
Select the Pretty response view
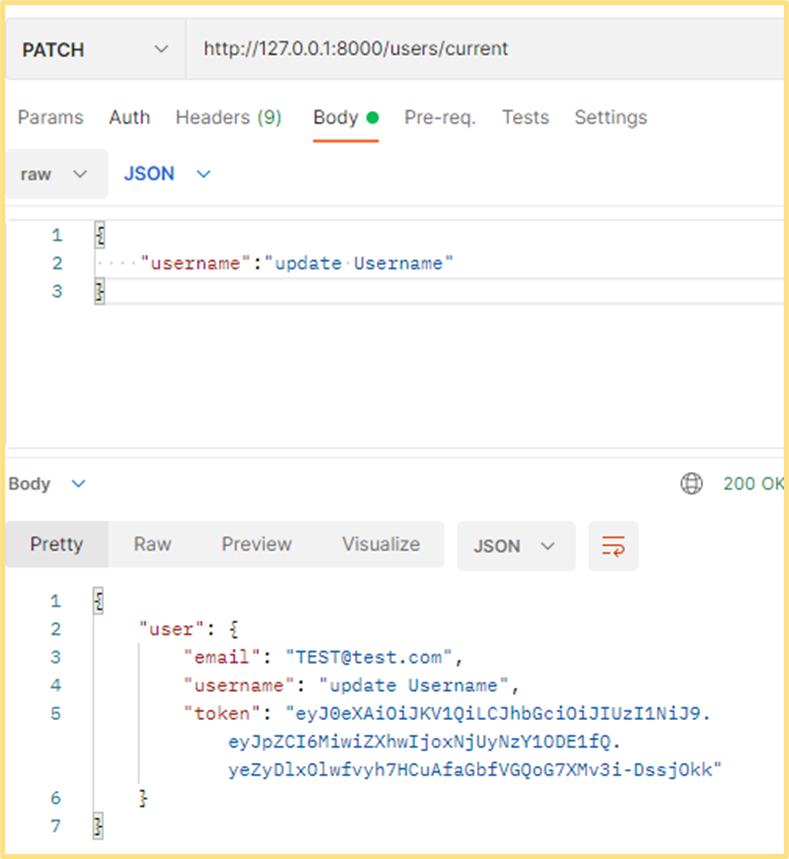(57, 545)
